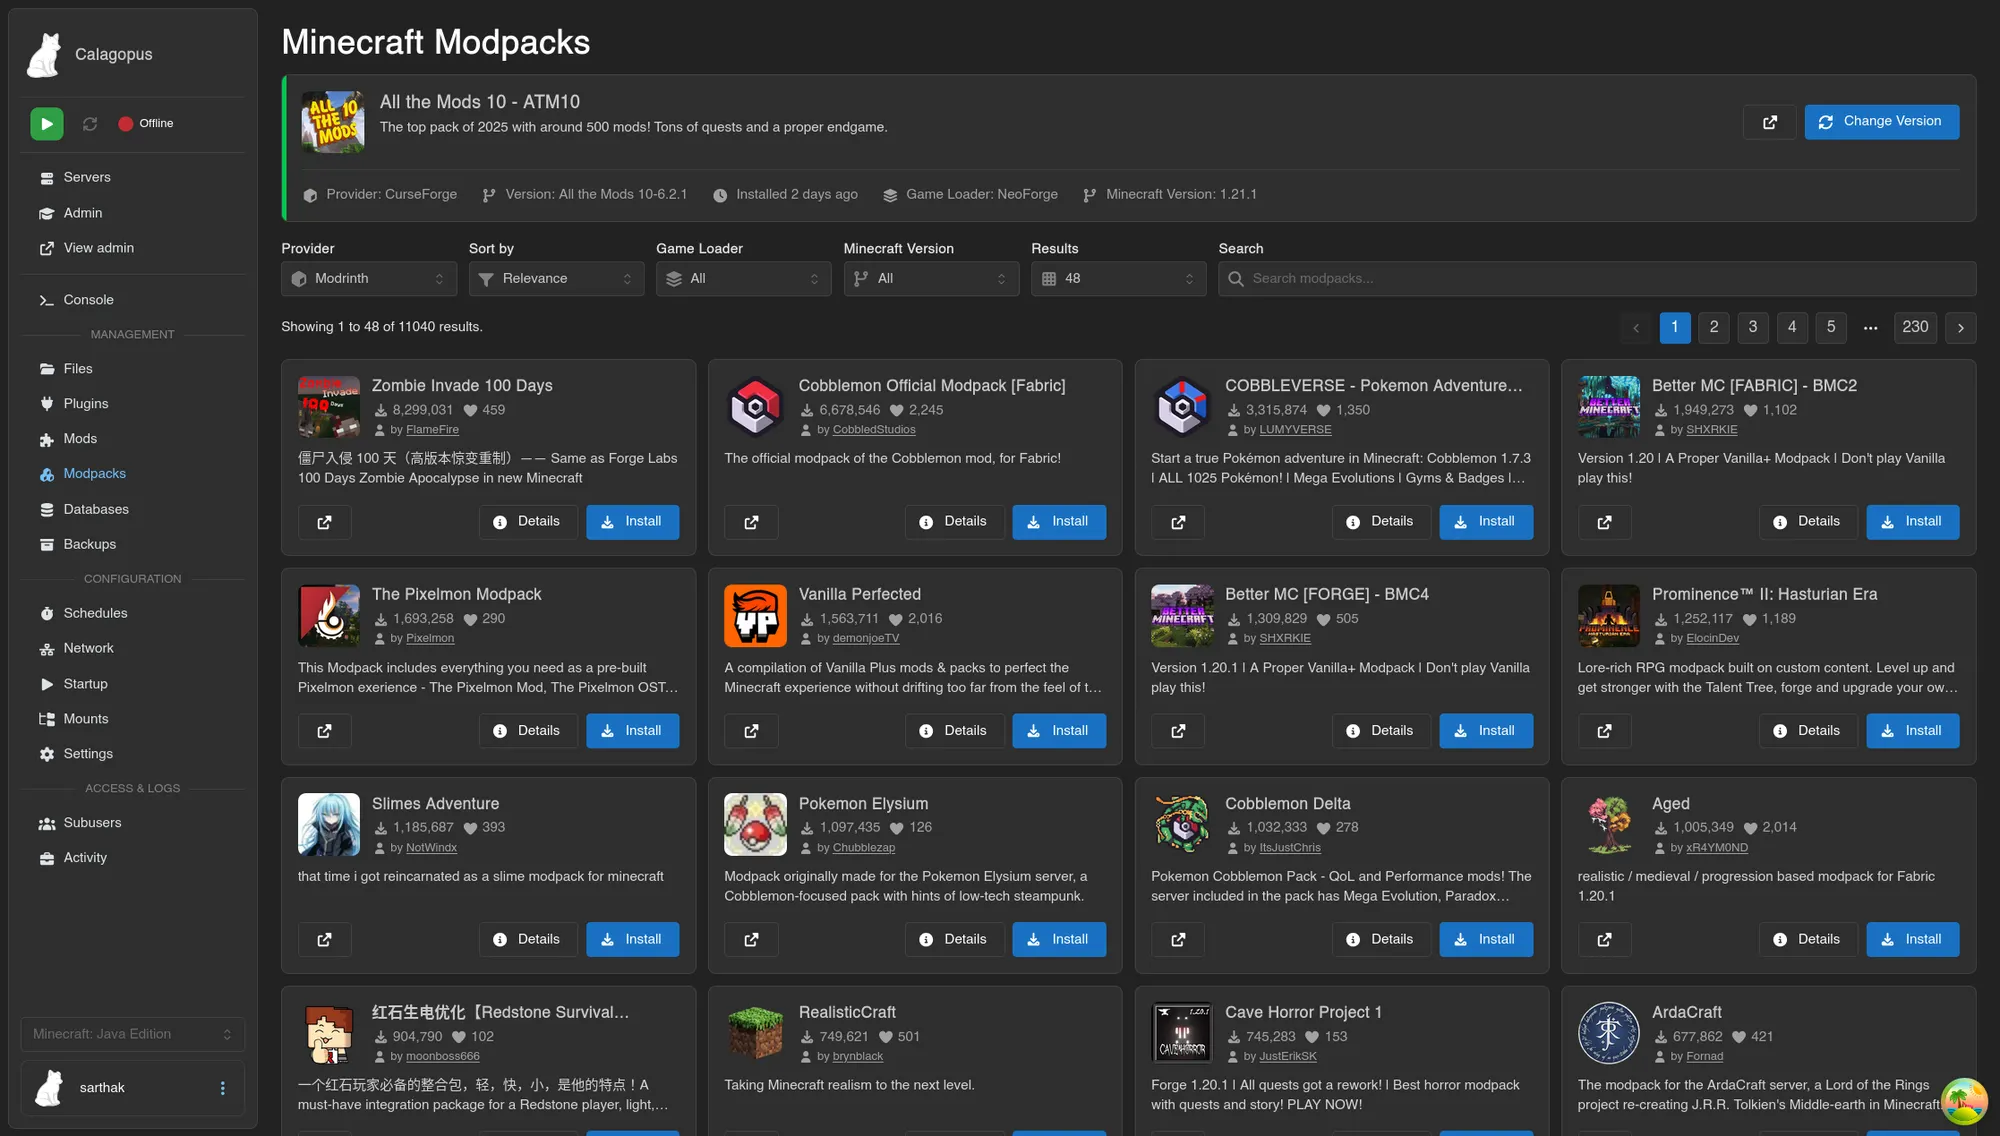2000x1136 pixels.
Task: Click Pokemon Elysium pack icon
Action: (x=755, y=825)
